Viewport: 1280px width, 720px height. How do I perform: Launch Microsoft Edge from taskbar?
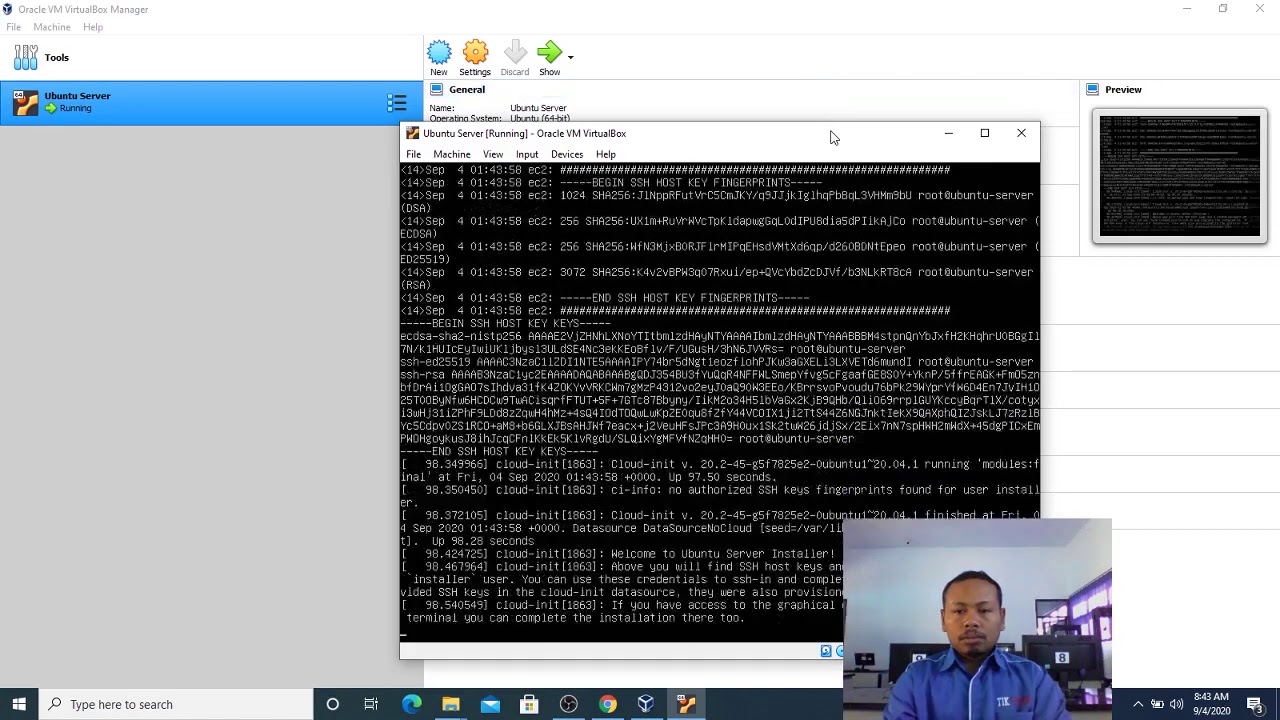412,704
